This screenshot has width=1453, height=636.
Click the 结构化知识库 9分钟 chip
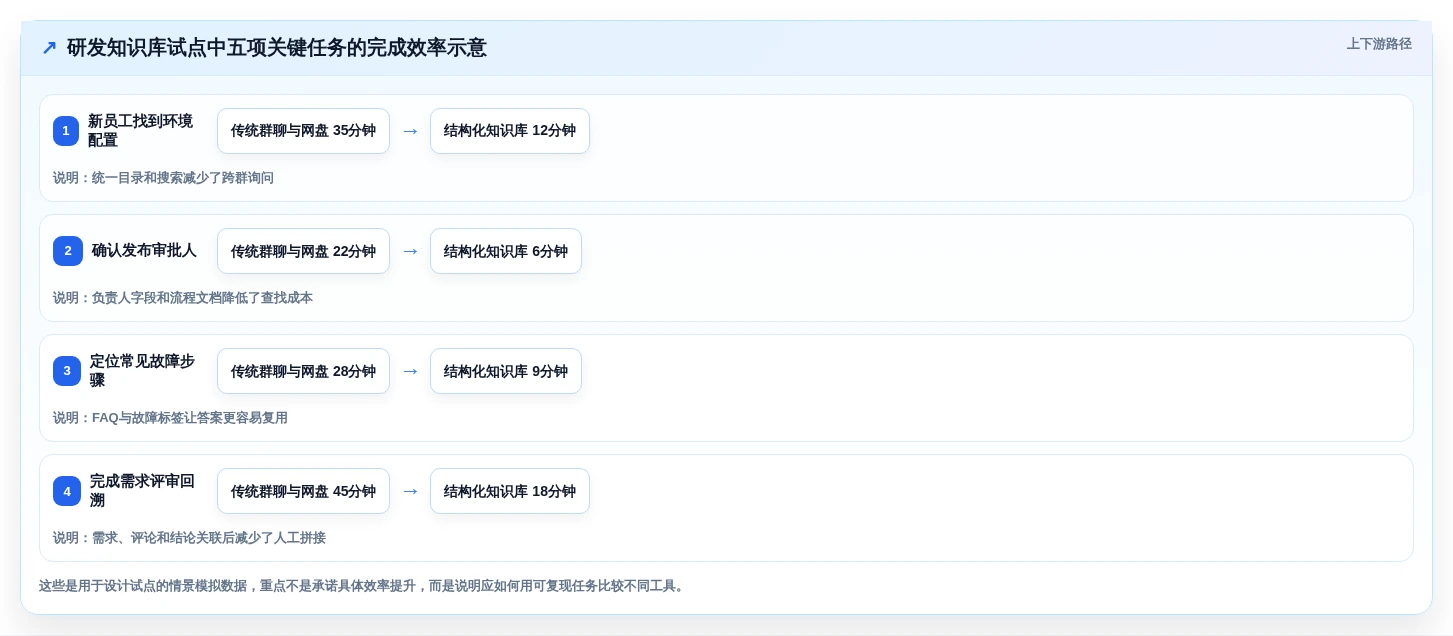[506, 371]
